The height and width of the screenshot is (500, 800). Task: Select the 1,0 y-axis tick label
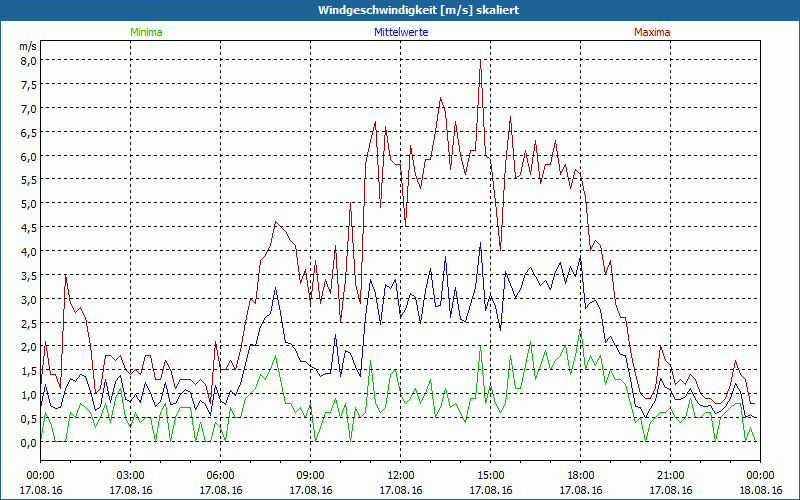click(x=29, y=394)
